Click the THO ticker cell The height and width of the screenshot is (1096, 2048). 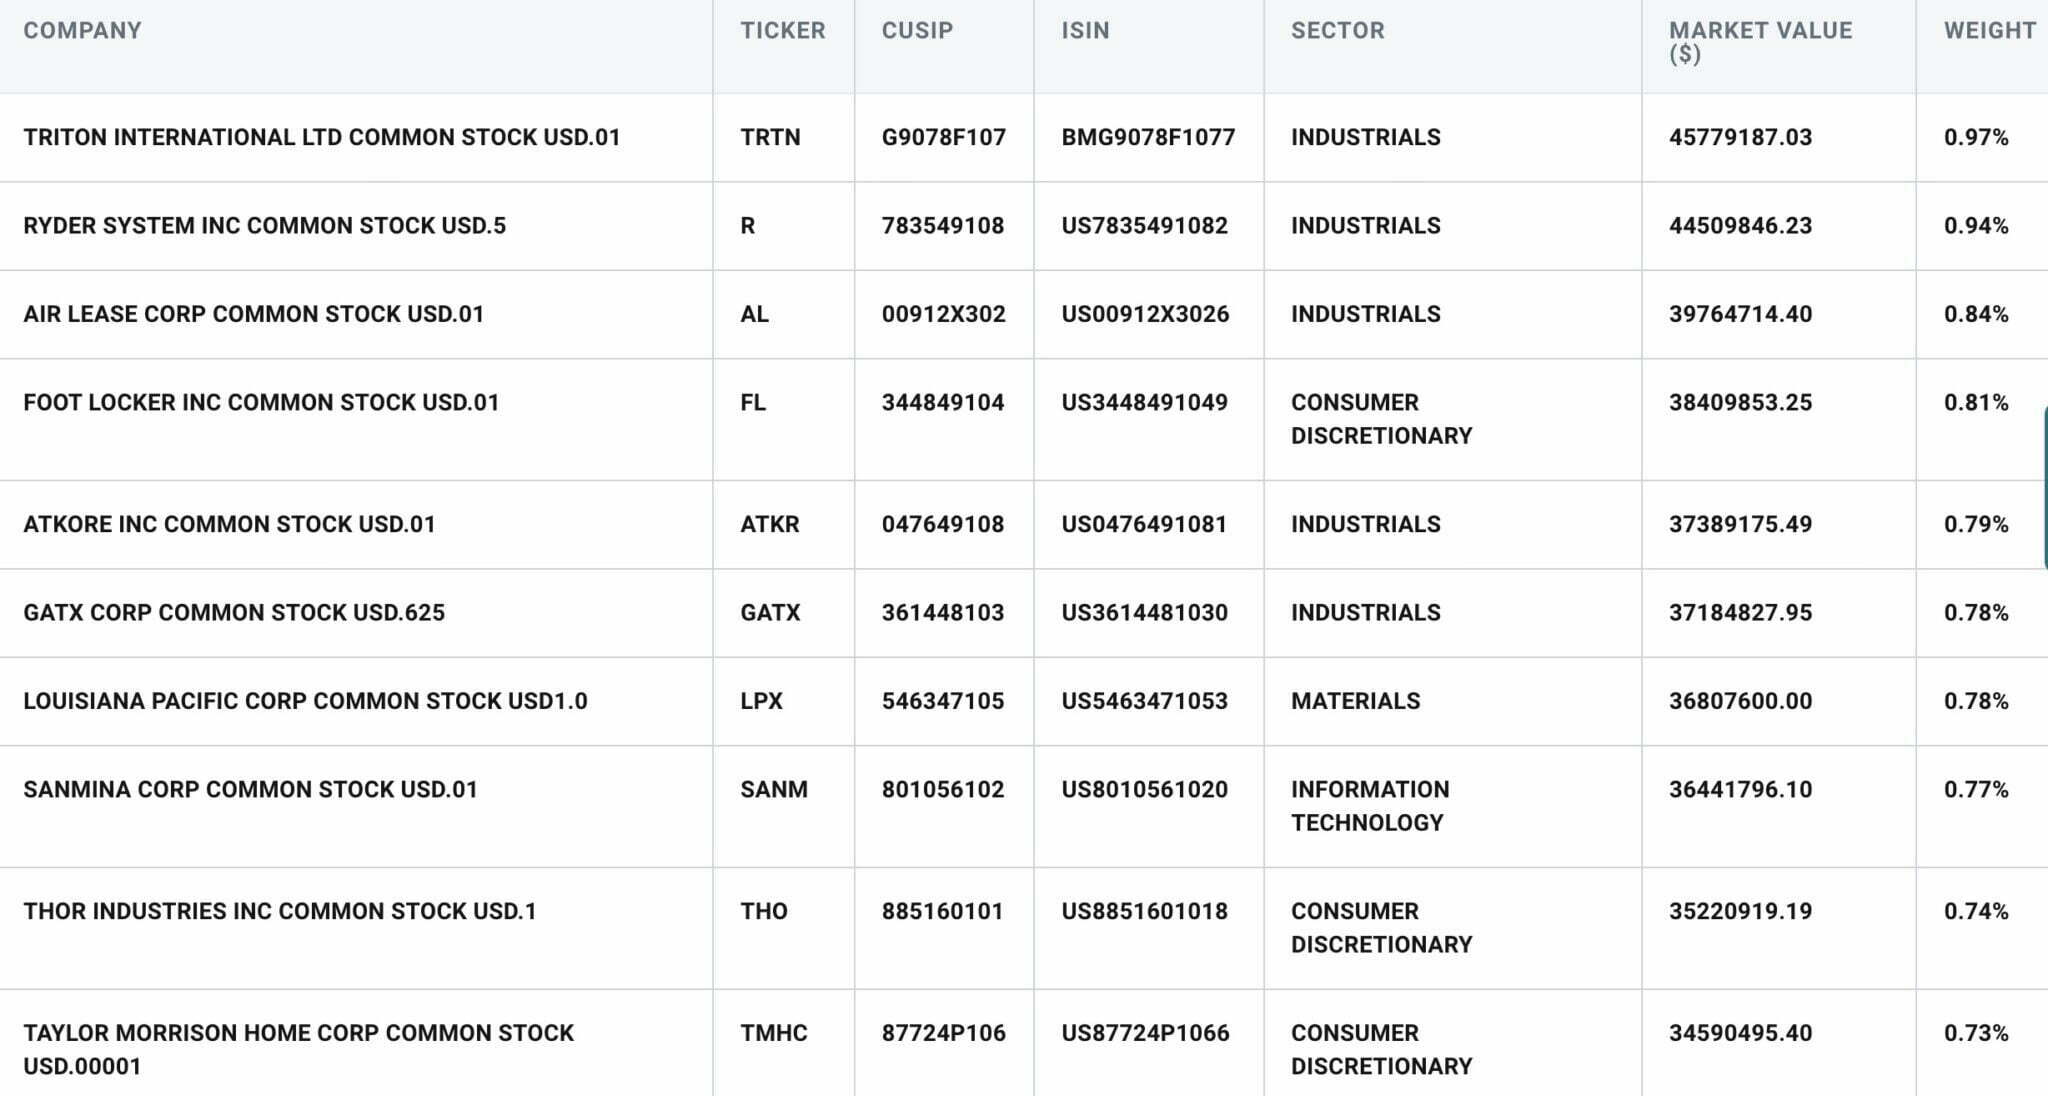pyautogui.click(x=764, y=912)
